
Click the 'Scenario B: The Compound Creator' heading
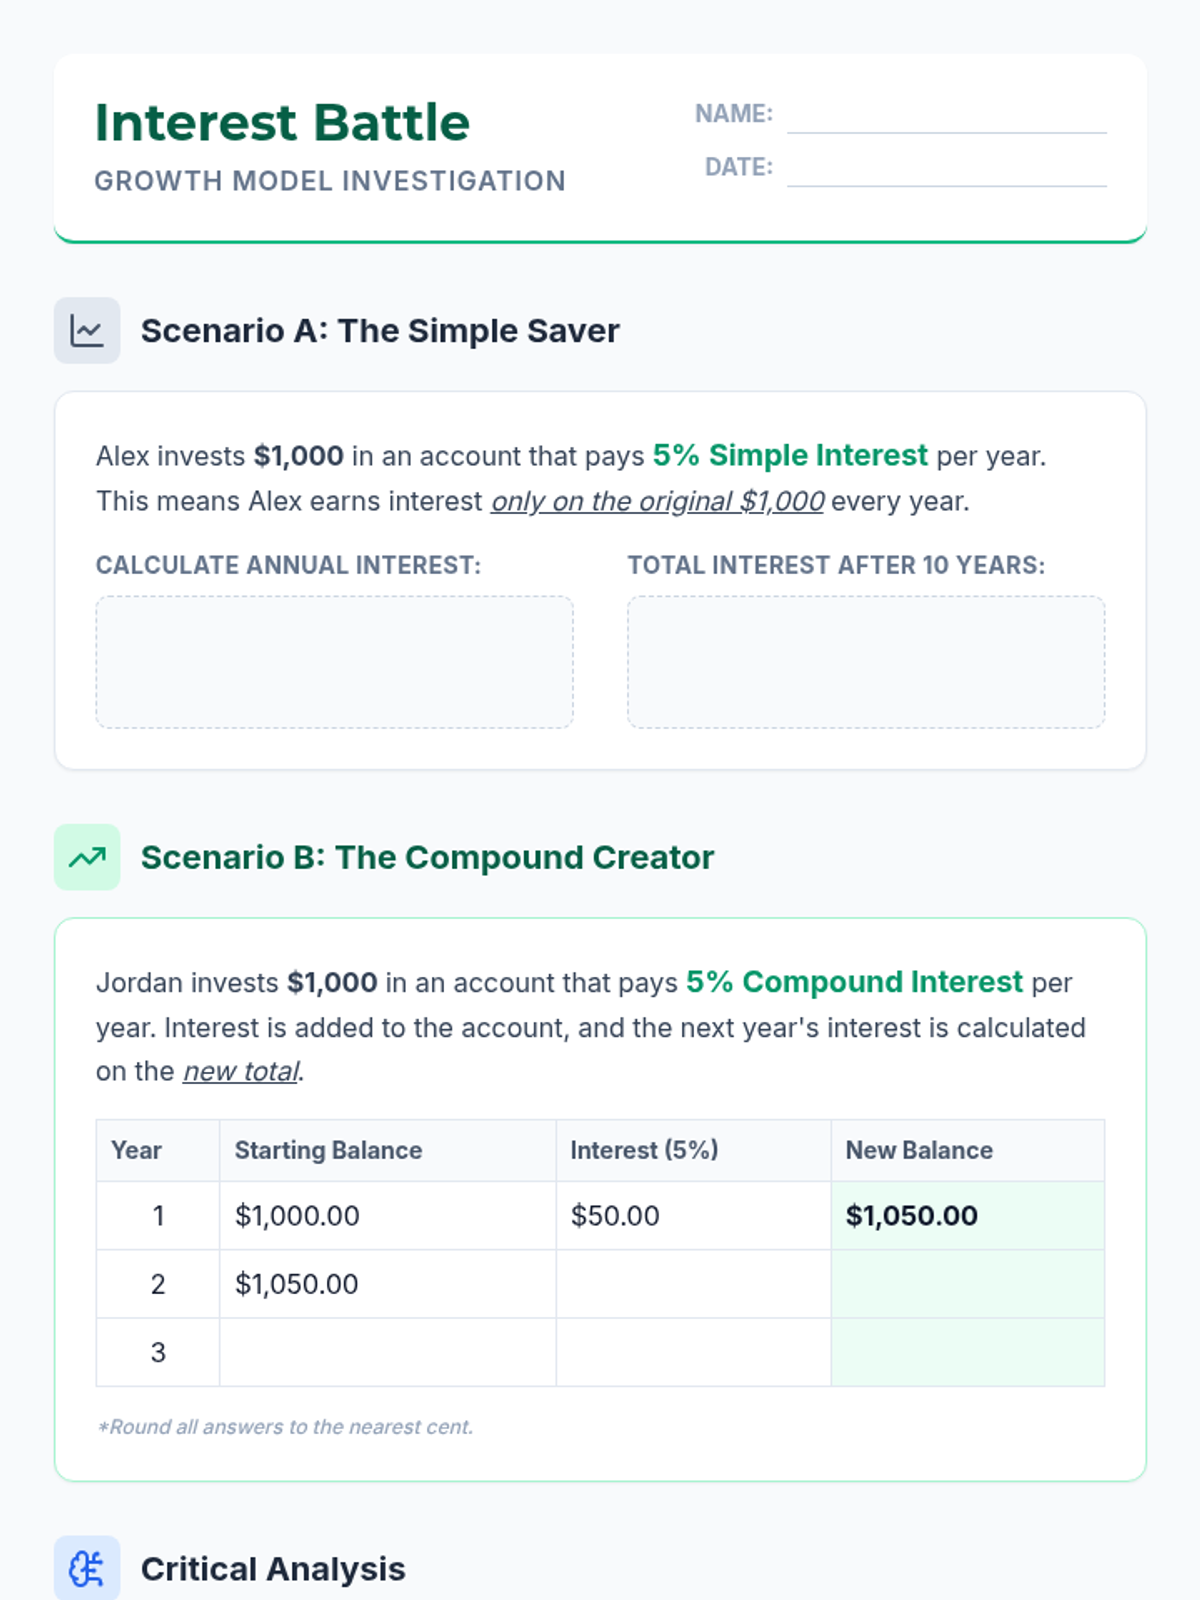(x=427, y=857)
